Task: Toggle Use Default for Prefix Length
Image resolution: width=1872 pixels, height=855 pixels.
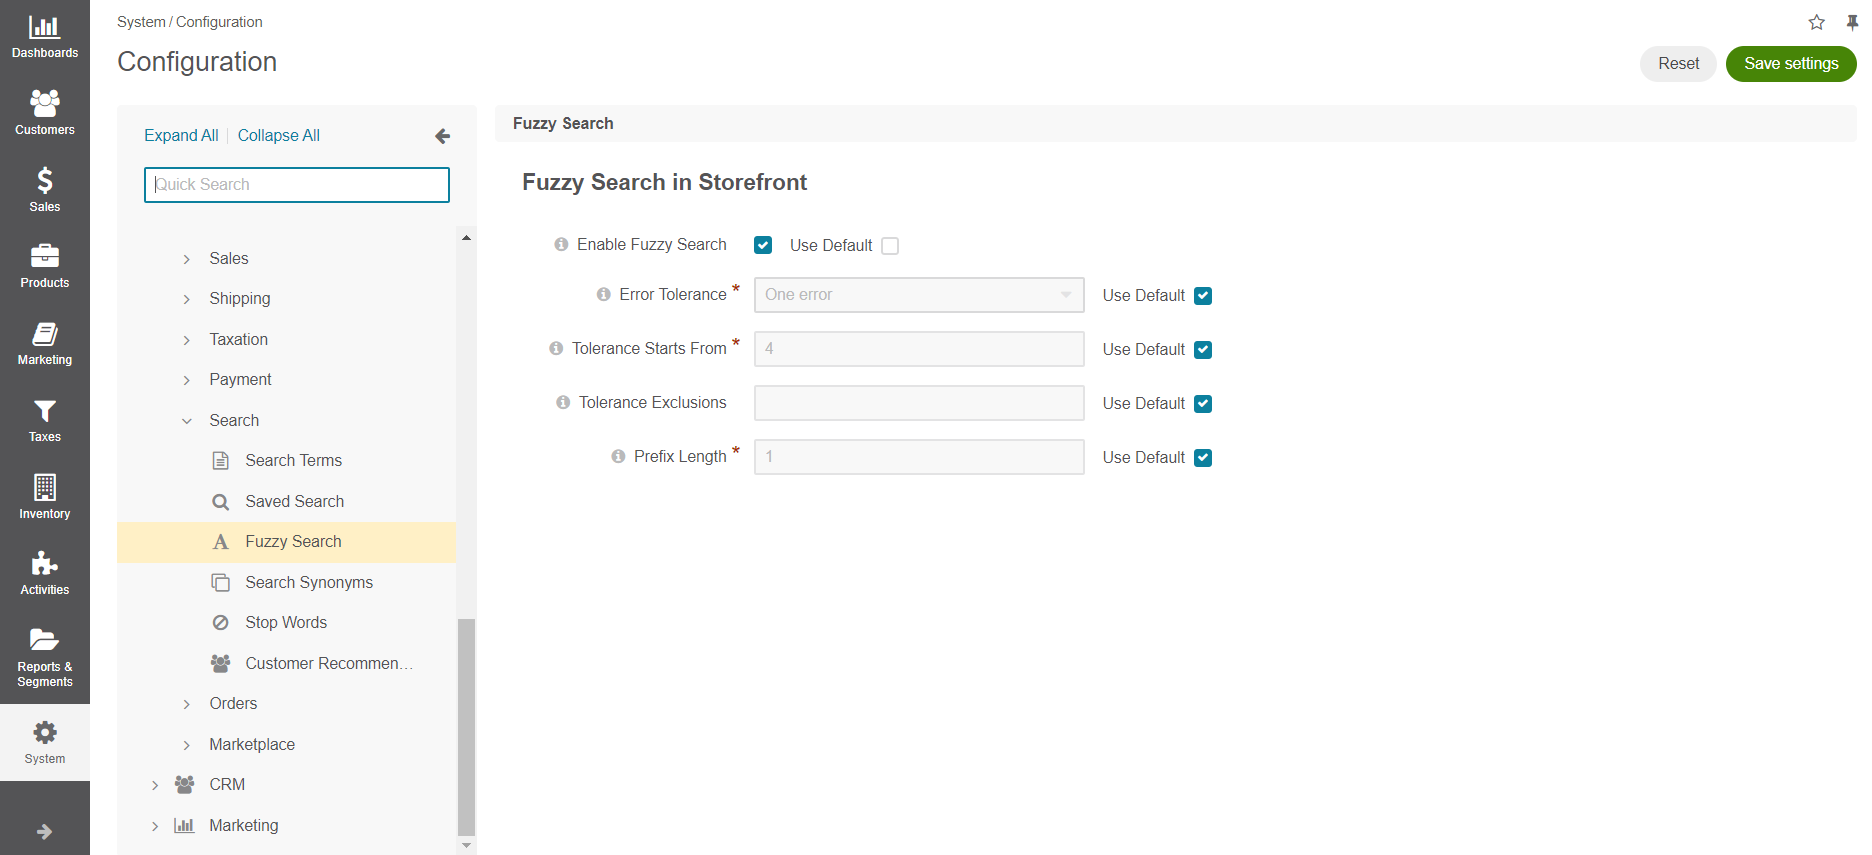Action: point(1203,458)
